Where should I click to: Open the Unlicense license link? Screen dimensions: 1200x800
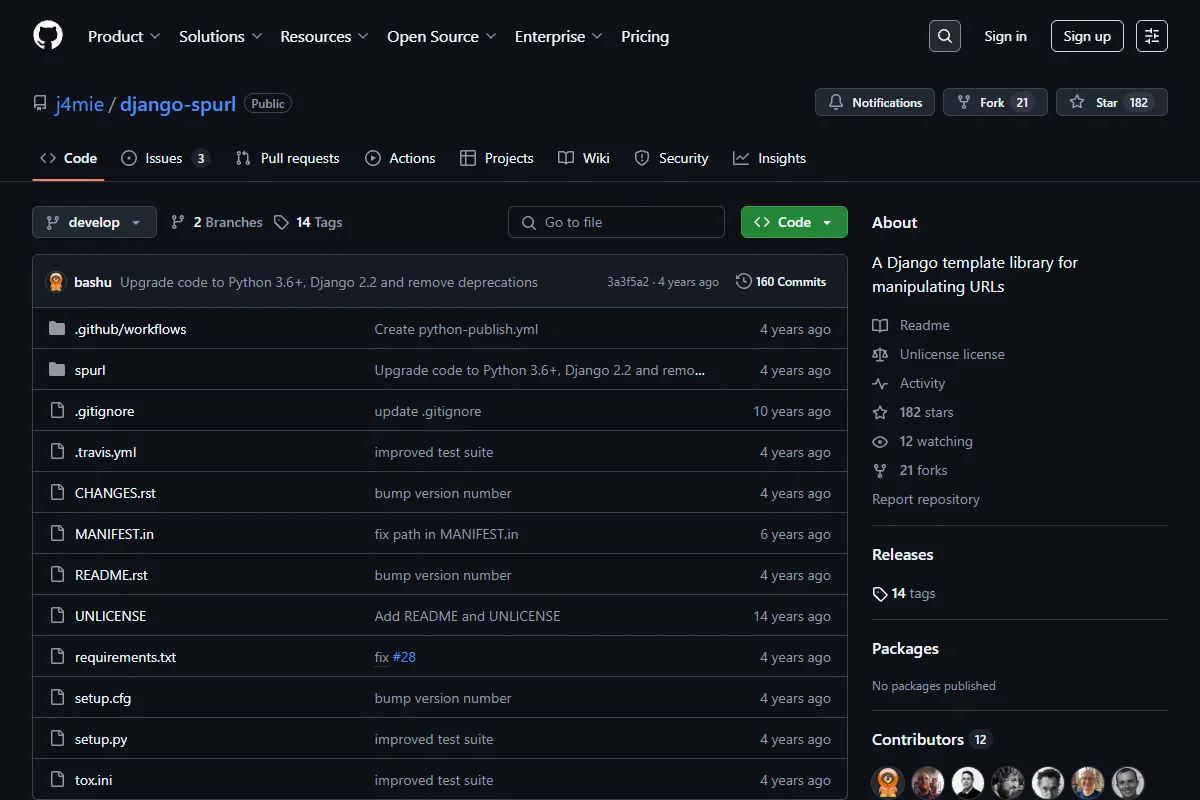point(952,354)
